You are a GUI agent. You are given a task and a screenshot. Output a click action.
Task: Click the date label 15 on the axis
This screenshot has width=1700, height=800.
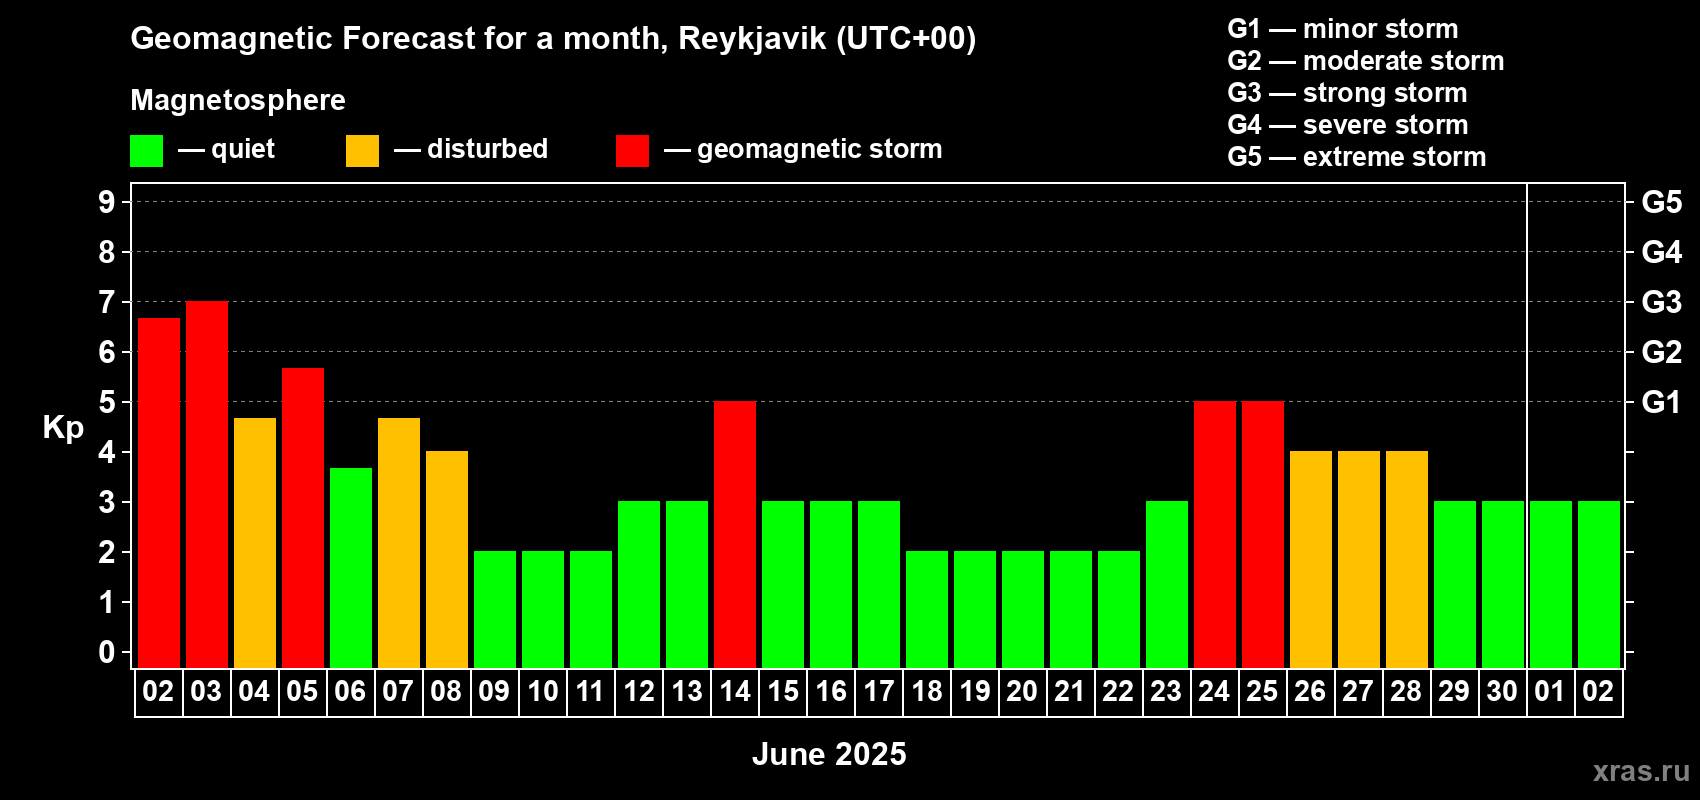pos(783,692)
